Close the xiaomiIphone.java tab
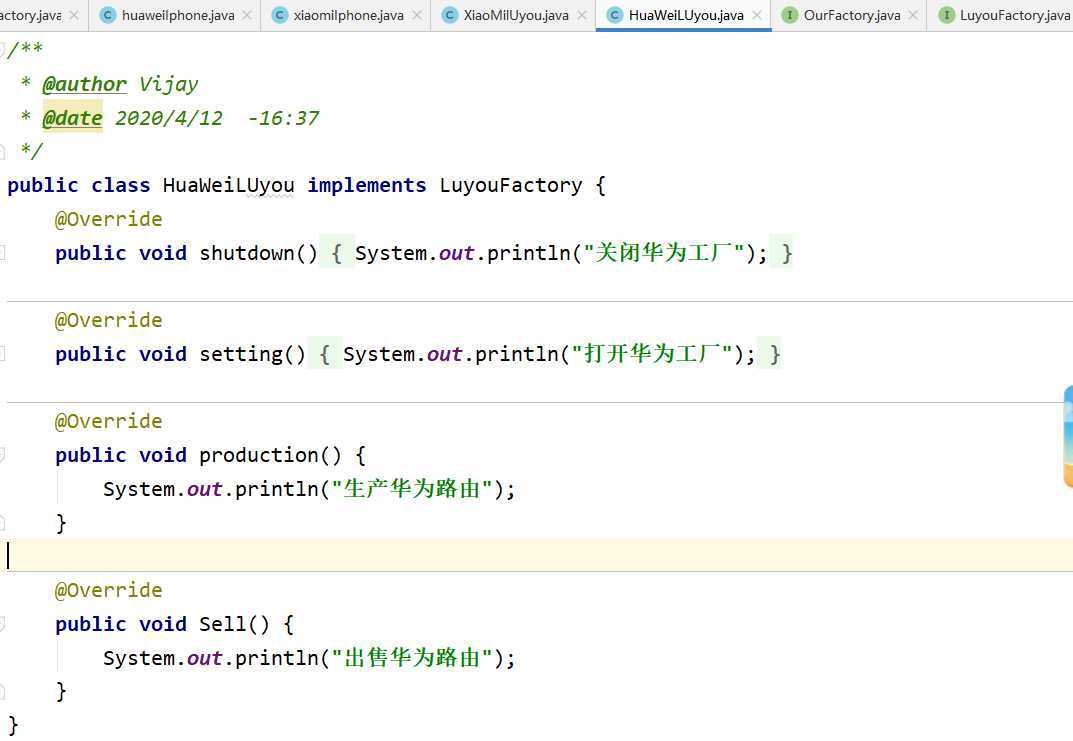This screenshot has height=741, width=1073. [x=417, y=15]
